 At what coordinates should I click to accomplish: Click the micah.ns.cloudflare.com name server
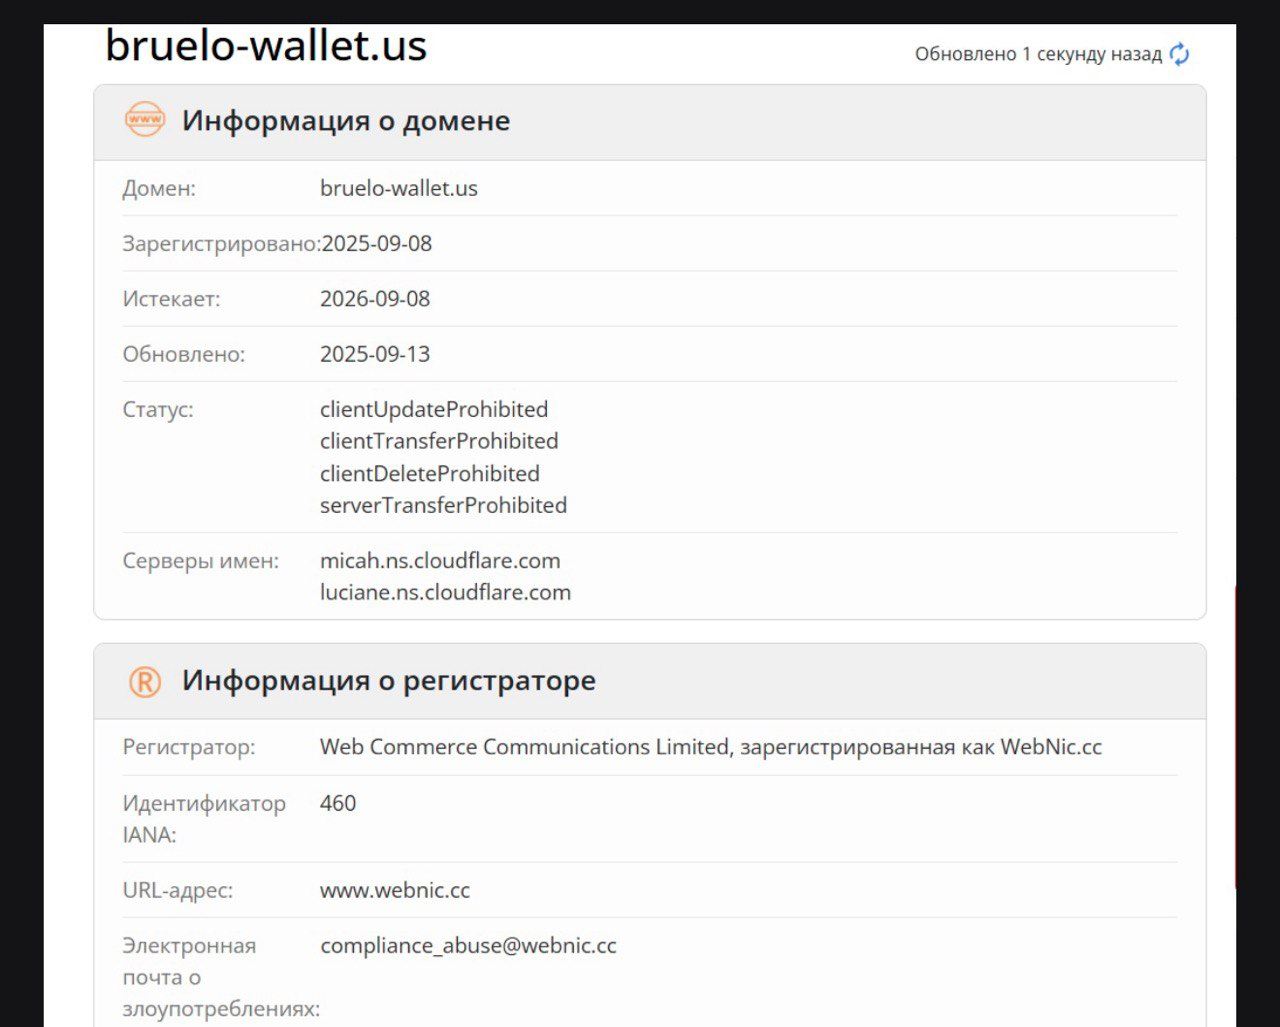(440, 561)
